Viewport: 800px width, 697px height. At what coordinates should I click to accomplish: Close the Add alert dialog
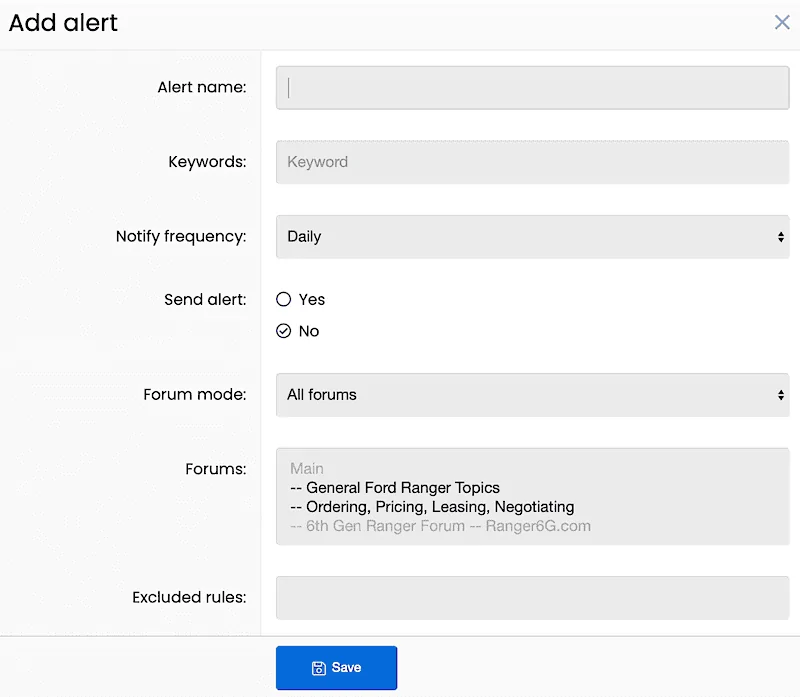point(782,22)
